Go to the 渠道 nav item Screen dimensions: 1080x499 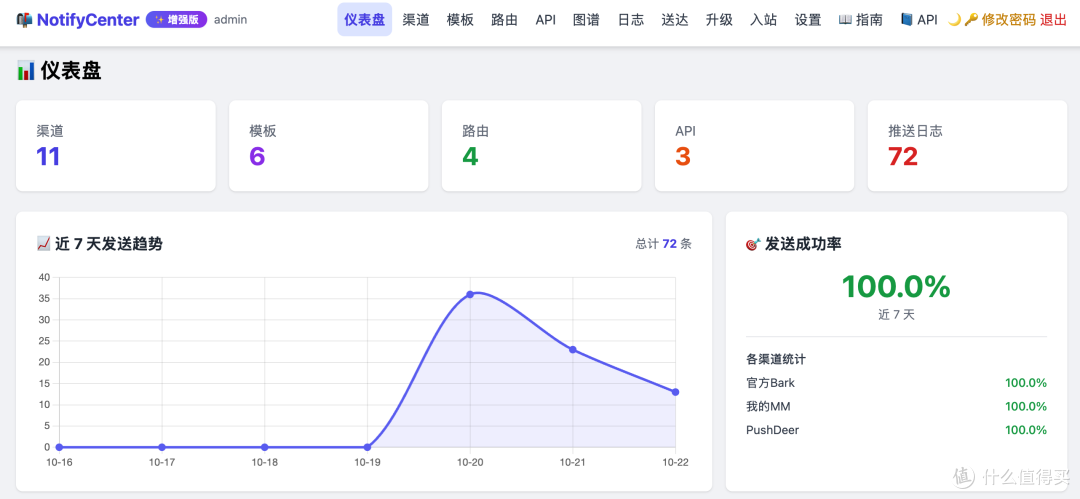click(416, 20)
